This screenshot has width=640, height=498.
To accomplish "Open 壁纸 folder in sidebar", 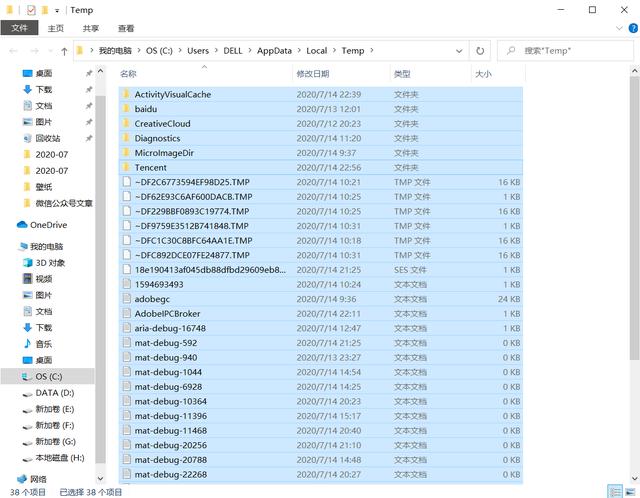I will 44,187.
